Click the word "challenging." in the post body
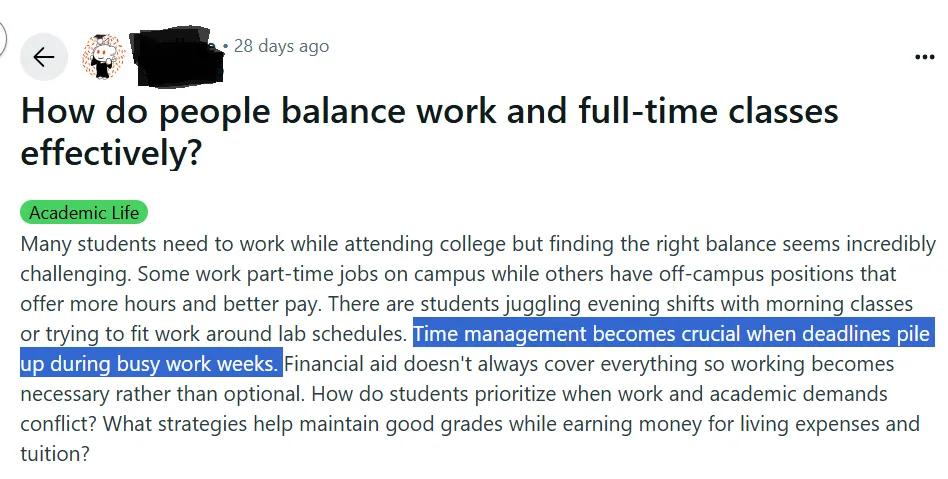948x479 pixels. (74, 274)
